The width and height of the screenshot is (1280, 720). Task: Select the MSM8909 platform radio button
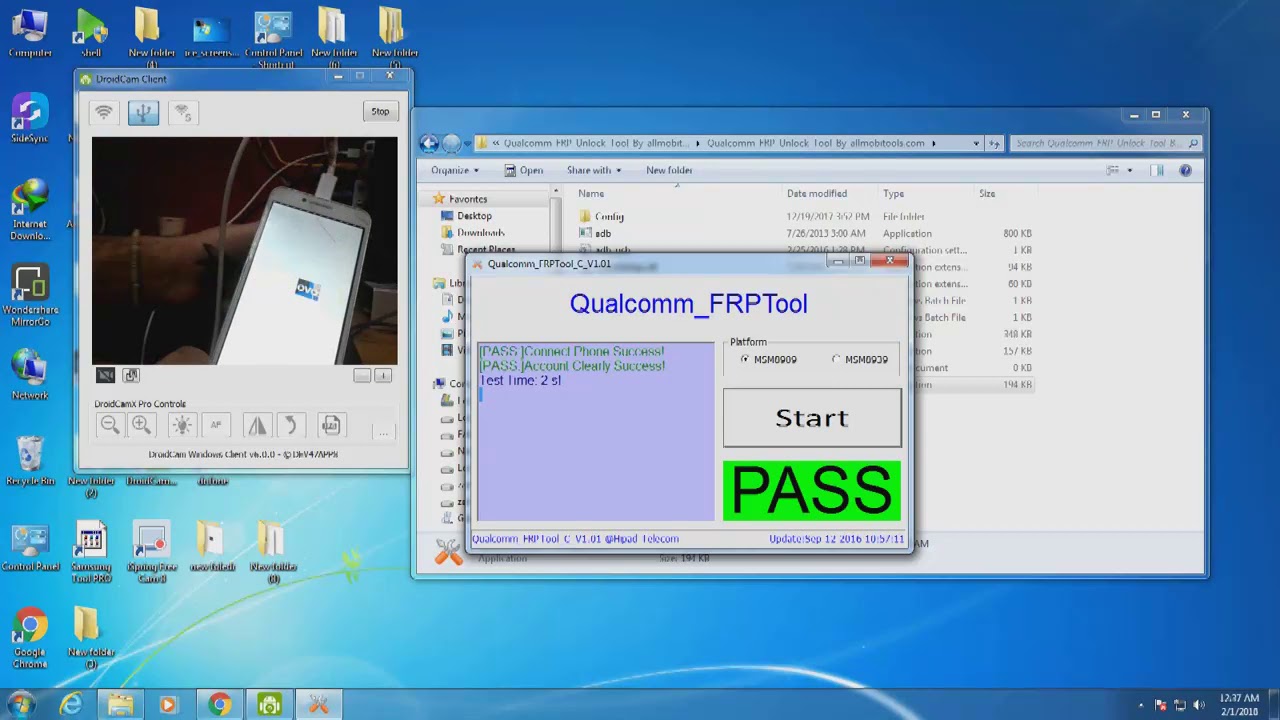tap(744, 359)
